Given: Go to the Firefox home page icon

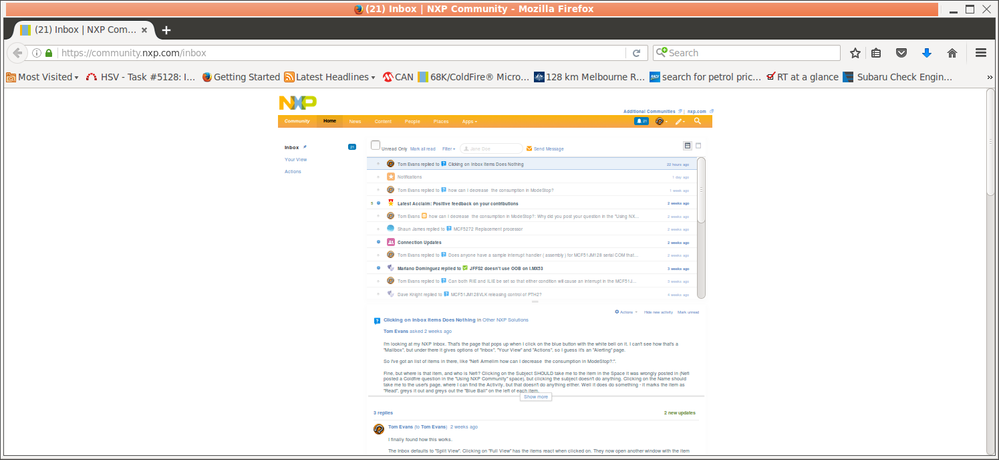Looking at the screenshot, I should tap(952, 53).
